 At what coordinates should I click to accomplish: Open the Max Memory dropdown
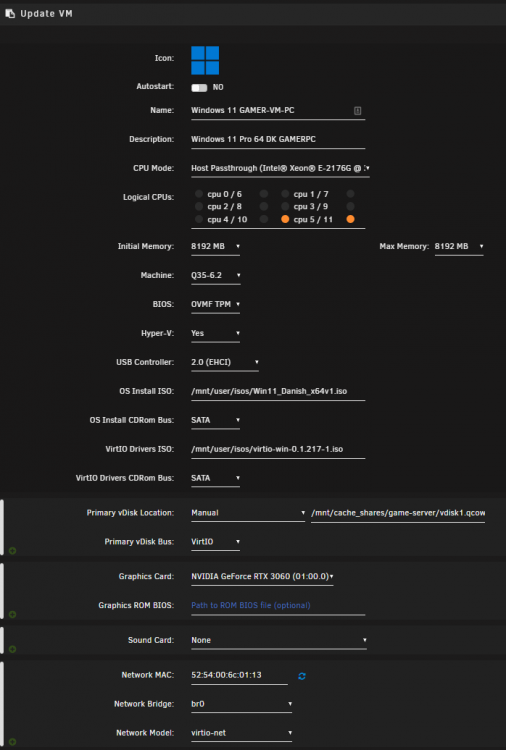[x=459, y=247]
